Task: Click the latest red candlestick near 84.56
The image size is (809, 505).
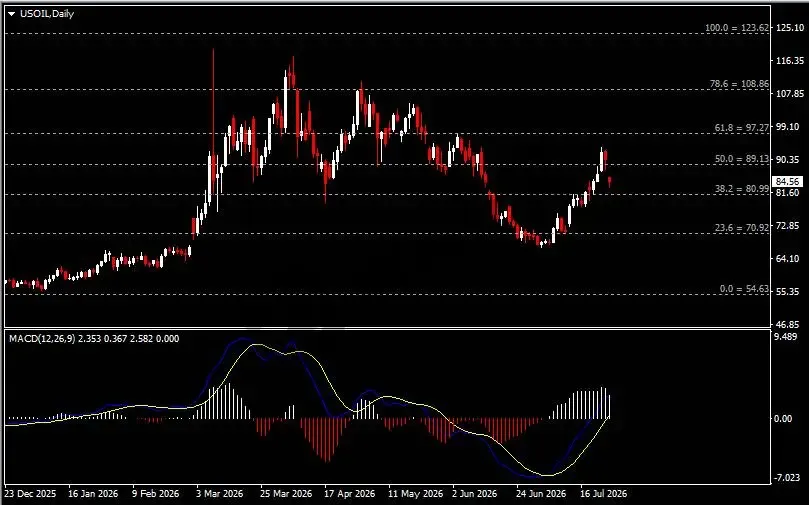Action: tap(610, 182)
